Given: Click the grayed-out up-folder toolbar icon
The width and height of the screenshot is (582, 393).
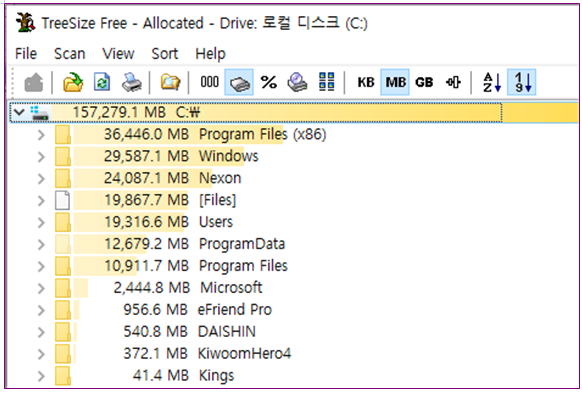Looking at the screenshot, I should (33, 82).
